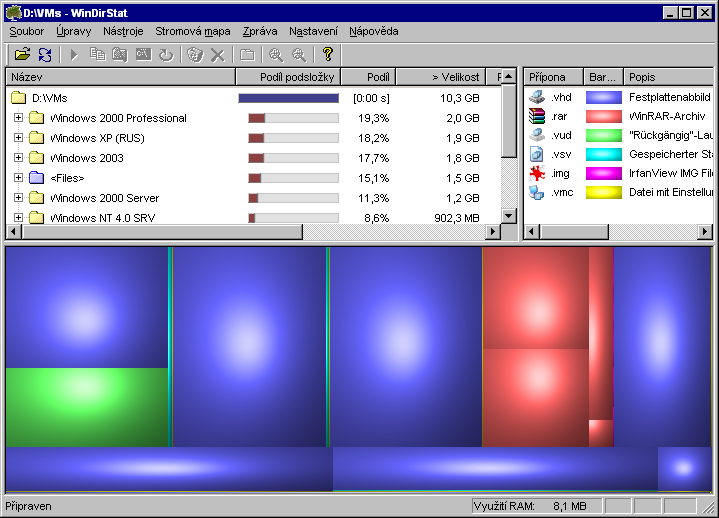Click the Open folder toolbar icon

point(22,55)
